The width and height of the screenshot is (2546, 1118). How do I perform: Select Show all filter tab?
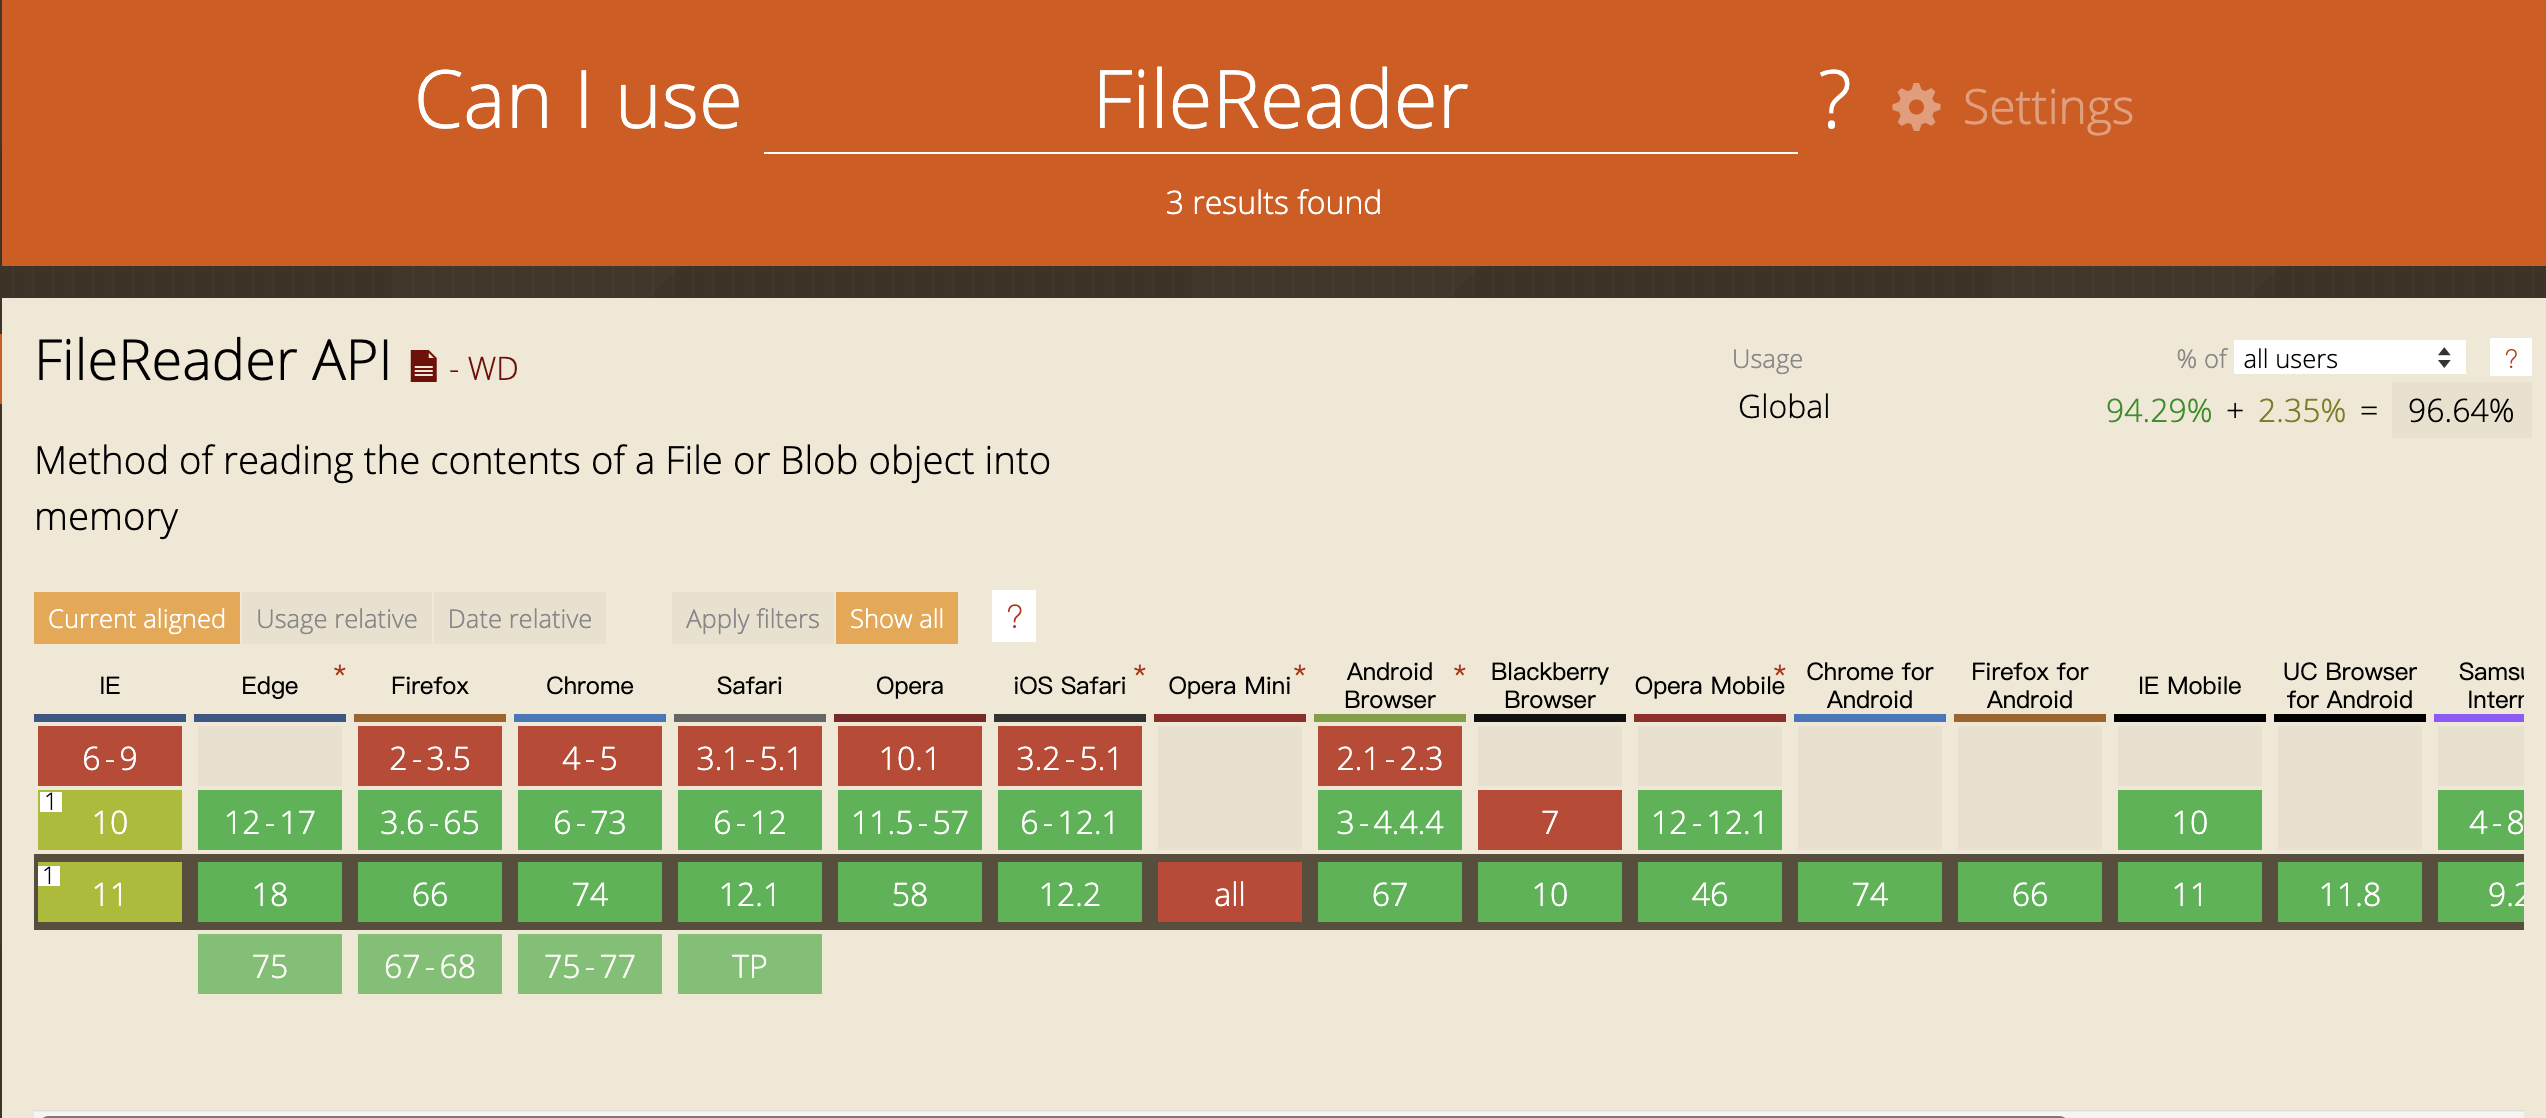point(896,619)
